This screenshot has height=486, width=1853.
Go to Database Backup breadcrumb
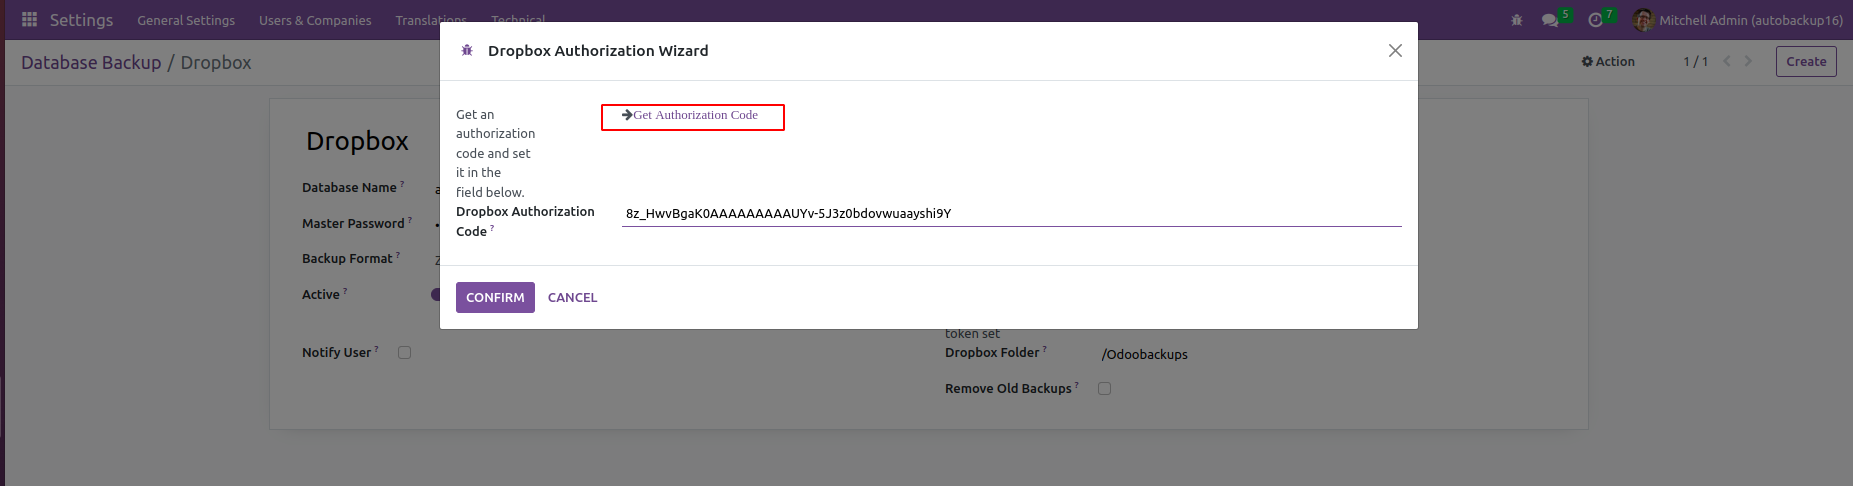pyautogui.click(x=91, y=62)
